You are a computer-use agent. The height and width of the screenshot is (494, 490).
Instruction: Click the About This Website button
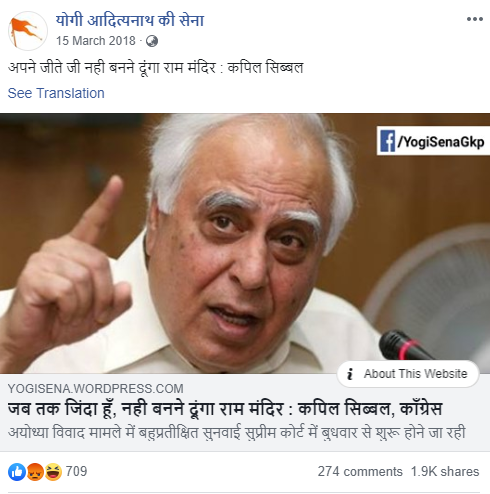(x=408, y=374)
